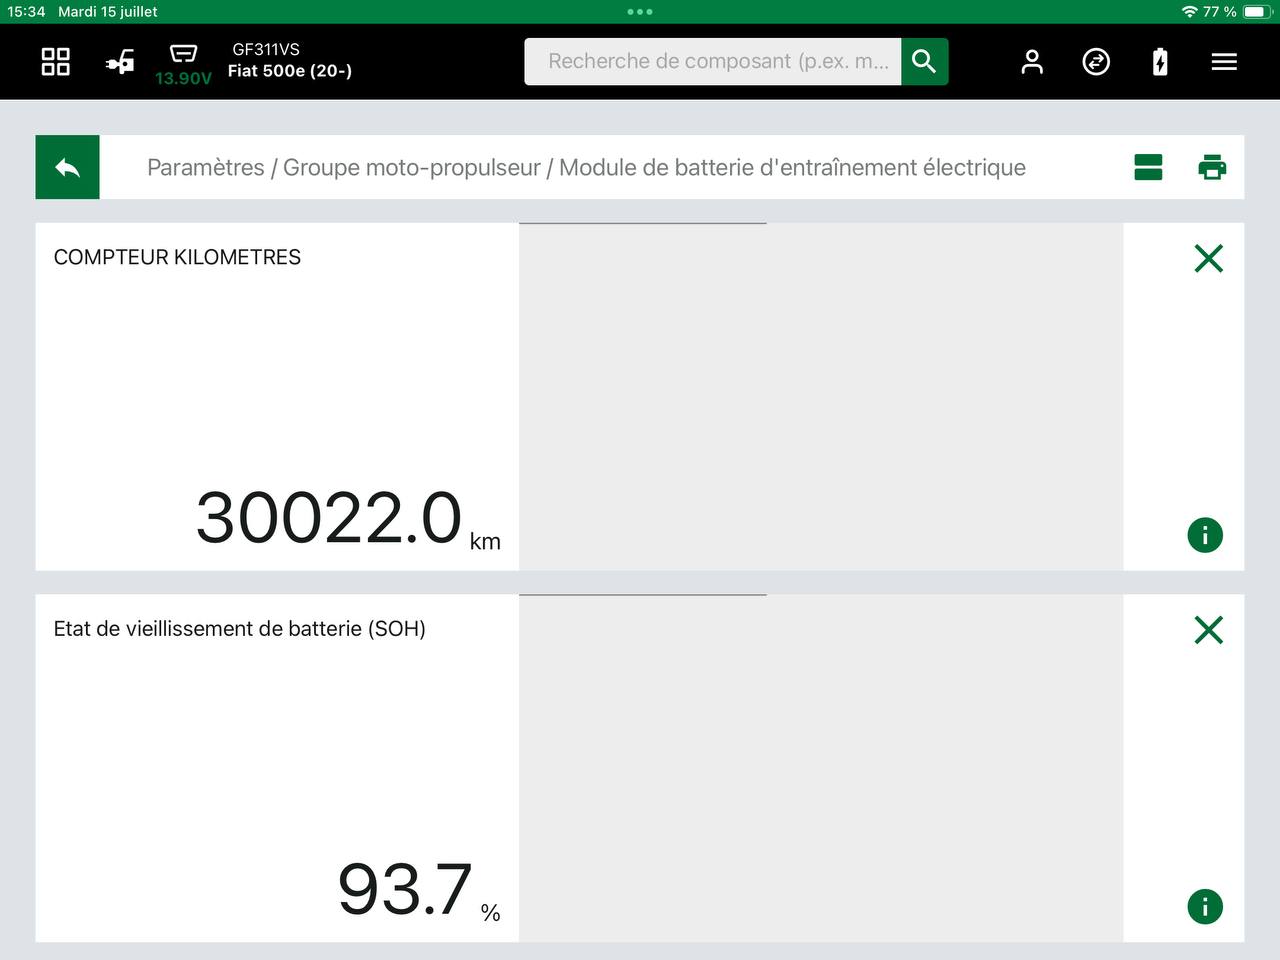The width and height of the screenshot is (1280, 960).
Task: Tap the vehicle connection plug icon
Action: 120,62
